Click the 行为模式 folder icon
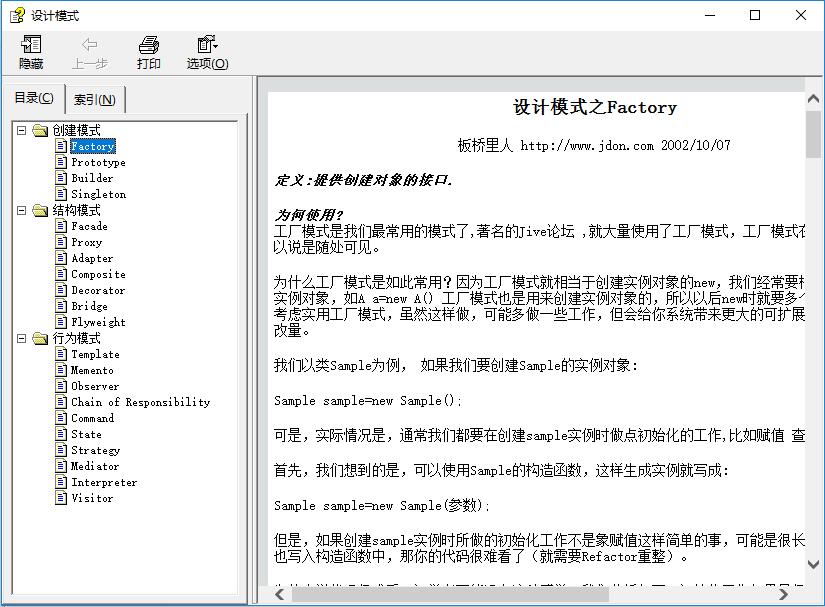Screen dimensions: 825x607 click(x=41, y=338)
